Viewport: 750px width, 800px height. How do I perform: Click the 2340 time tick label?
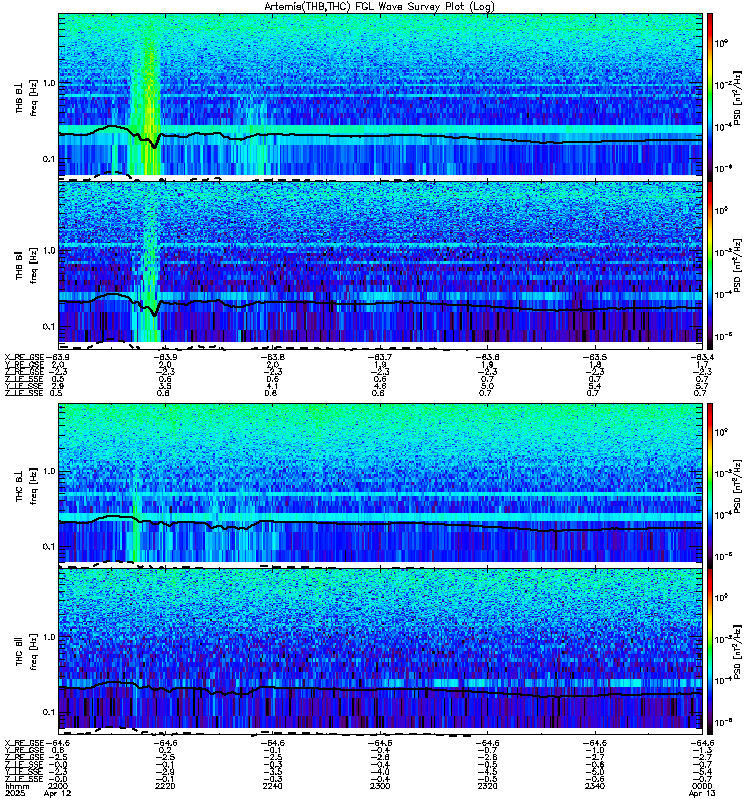point(595,786)
